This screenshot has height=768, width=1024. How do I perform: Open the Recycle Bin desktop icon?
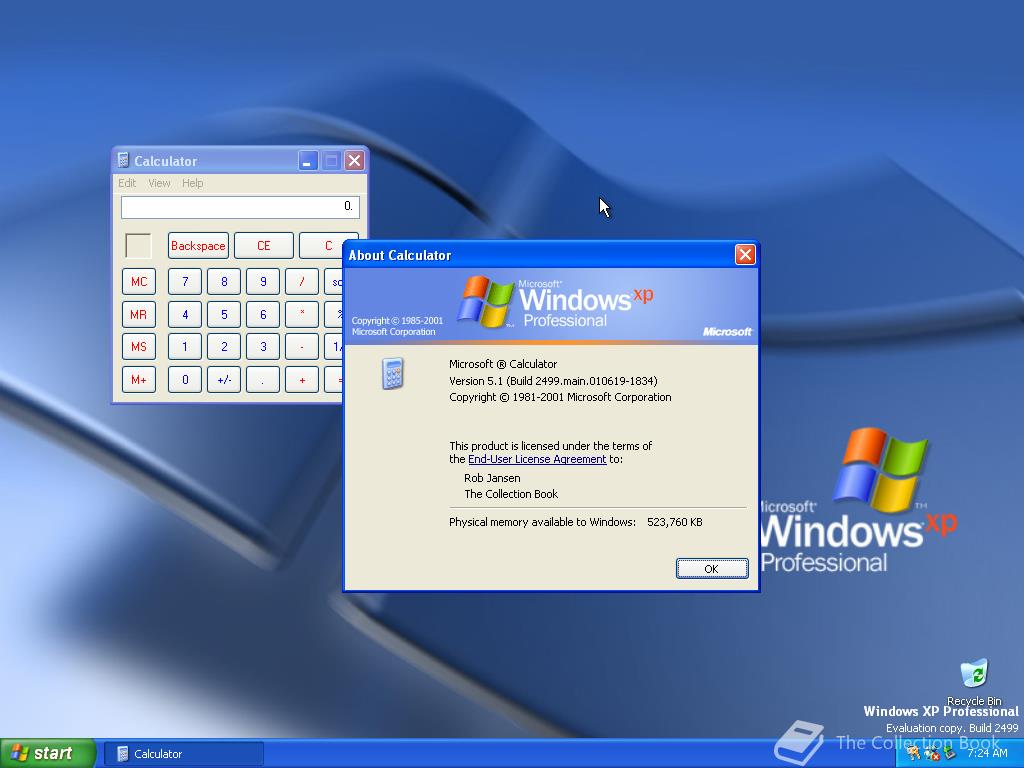pyautogui.click(x=974, y=681)
